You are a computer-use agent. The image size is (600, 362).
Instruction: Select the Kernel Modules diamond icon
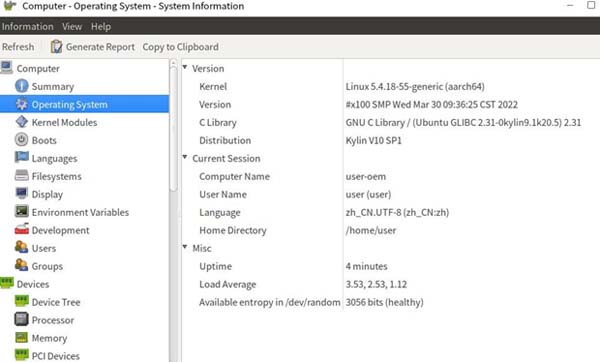coord(21,122)
